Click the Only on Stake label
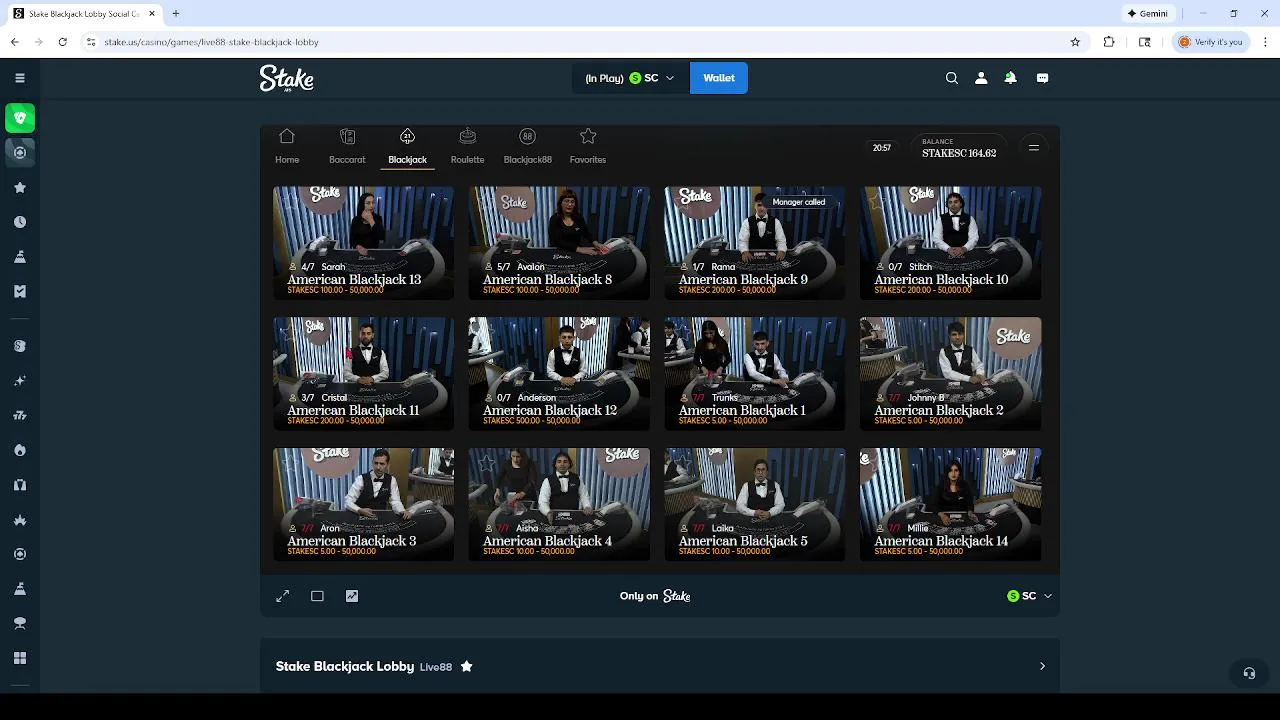 [655, 596]
